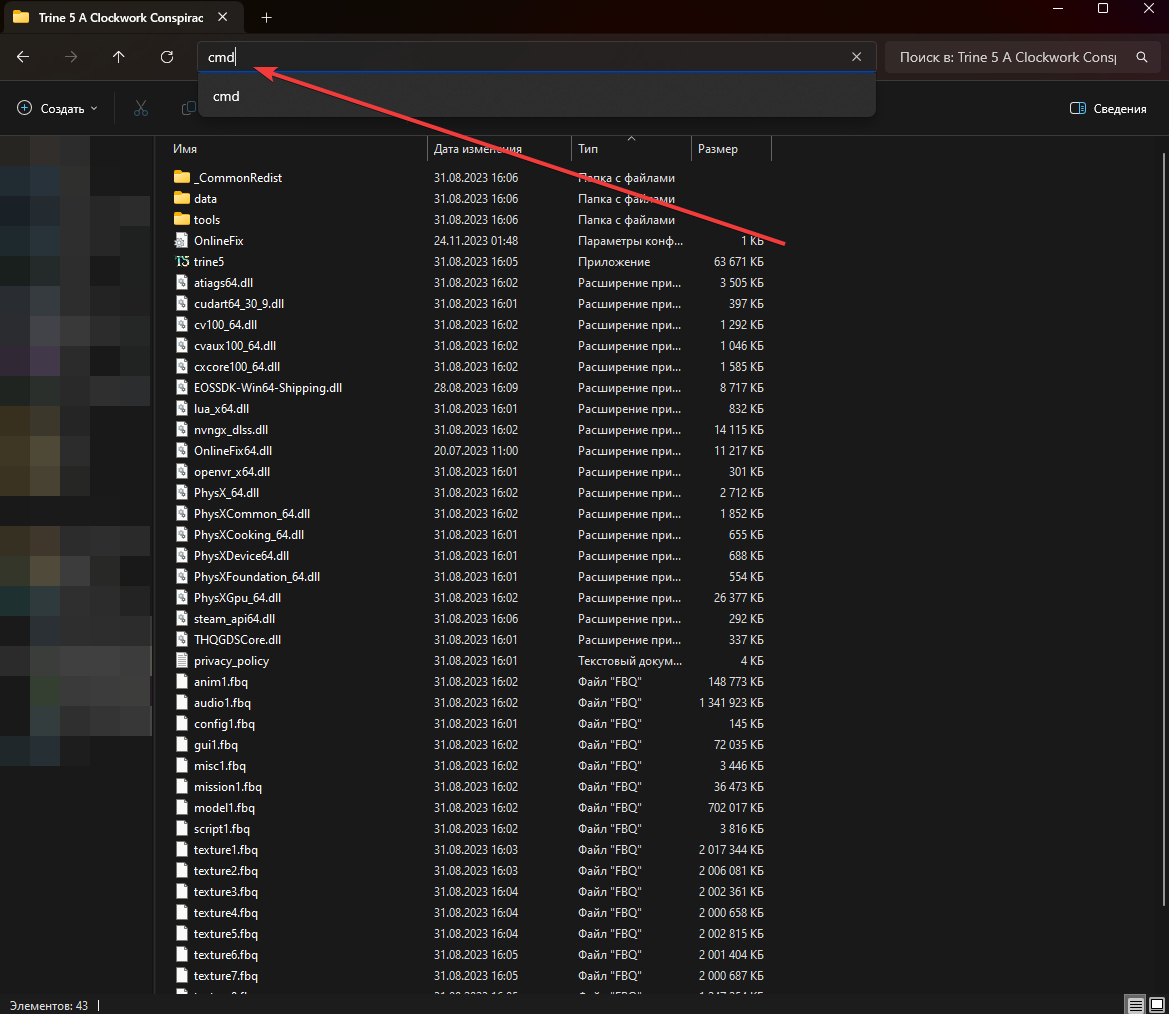Select the file named PhysXGpu_64.dll

(238, 597)
